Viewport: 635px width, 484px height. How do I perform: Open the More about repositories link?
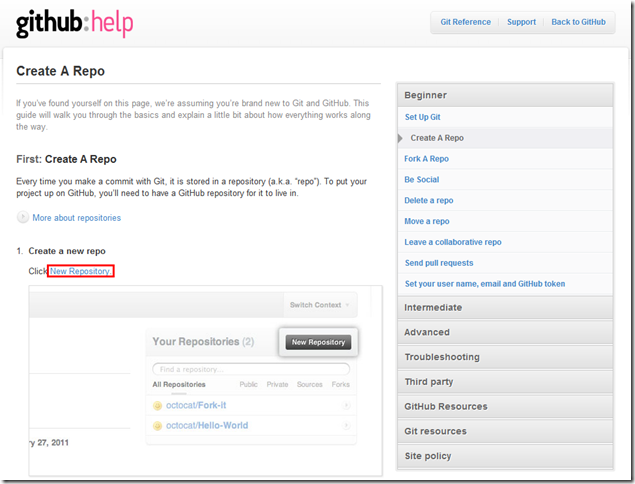click(77, 218)
